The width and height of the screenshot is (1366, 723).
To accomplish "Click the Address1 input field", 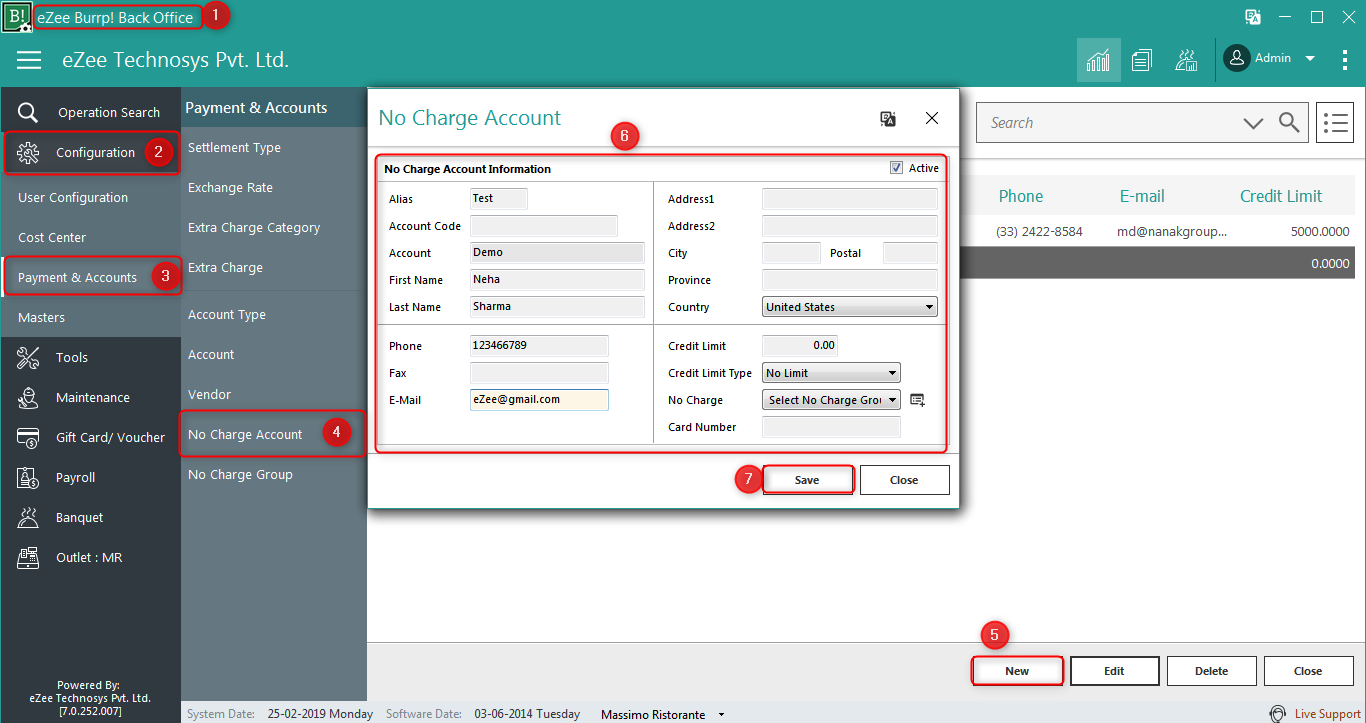I will [850, 199].
